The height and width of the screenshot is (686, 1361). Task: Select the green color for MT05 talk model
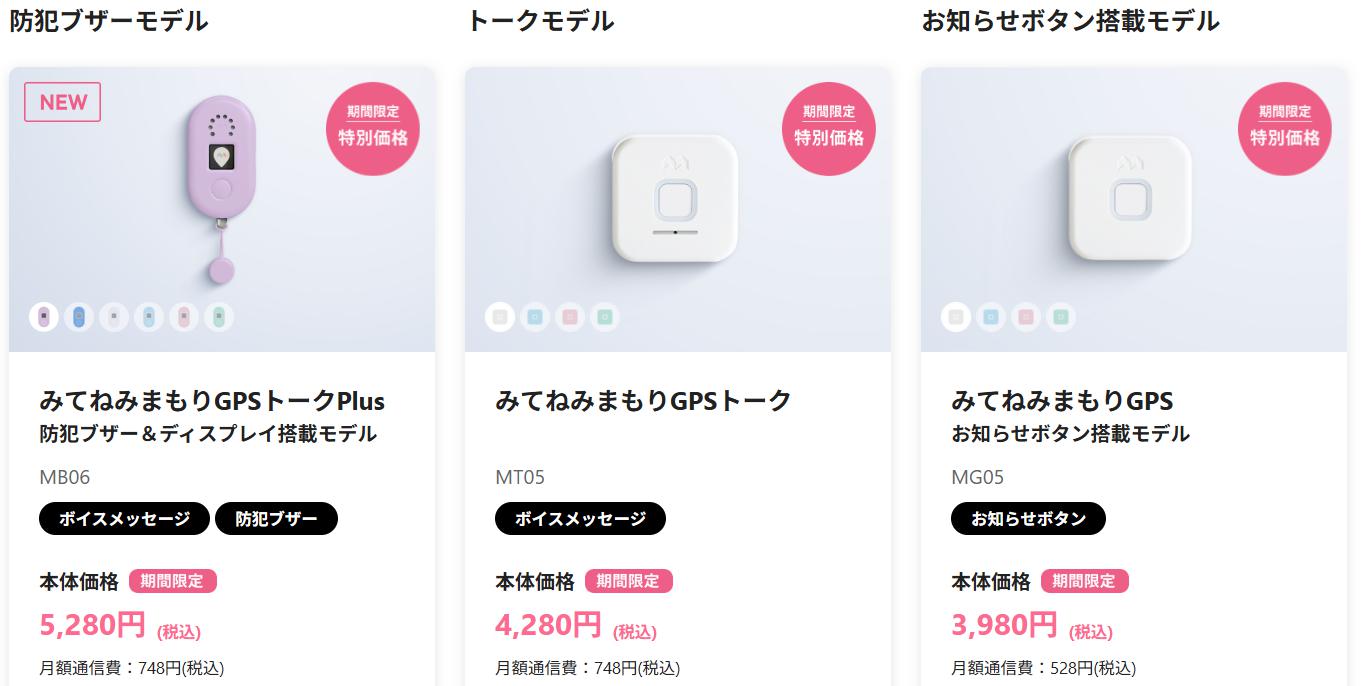604,318
